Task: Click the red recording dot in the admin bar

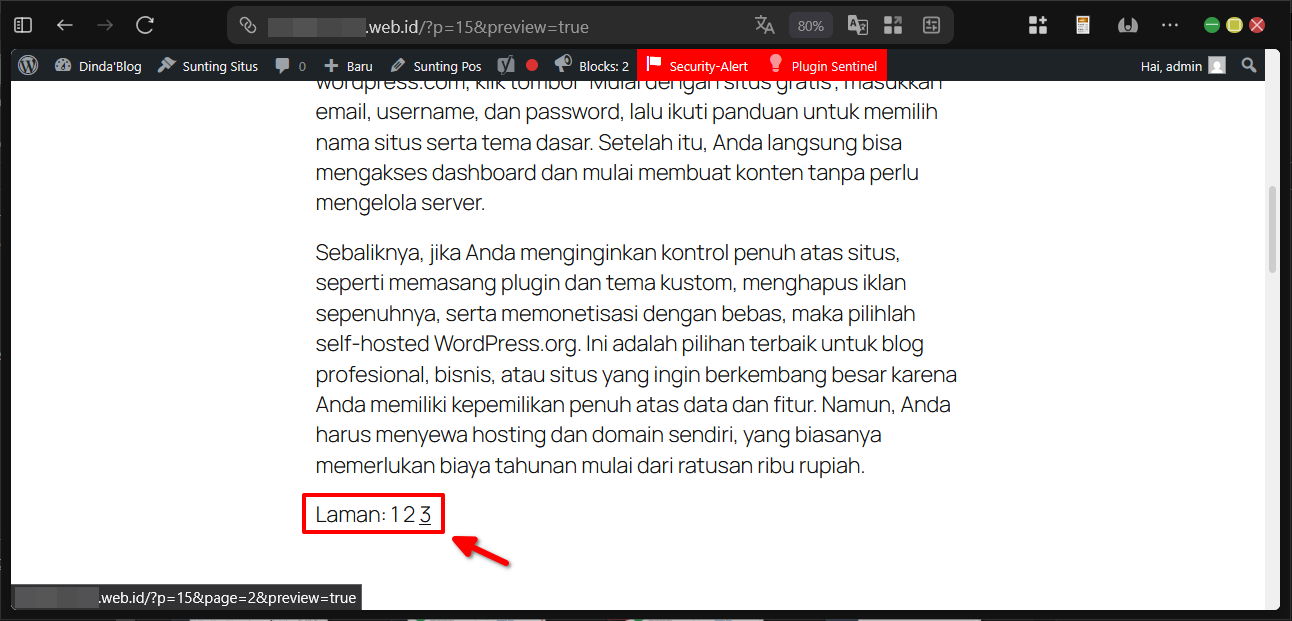Action: [532, 64]
